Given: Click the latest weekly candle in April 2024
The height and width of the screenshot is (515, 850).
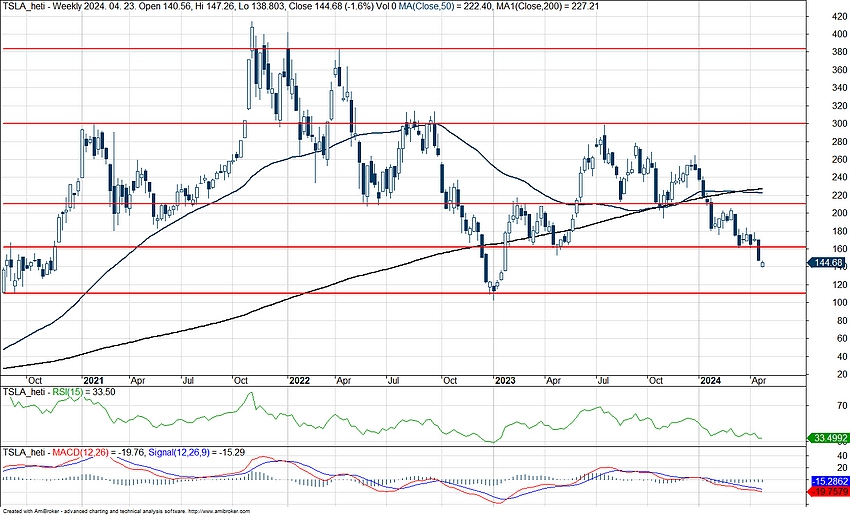Looking at the screenshot, I should [x=762, y=264].
